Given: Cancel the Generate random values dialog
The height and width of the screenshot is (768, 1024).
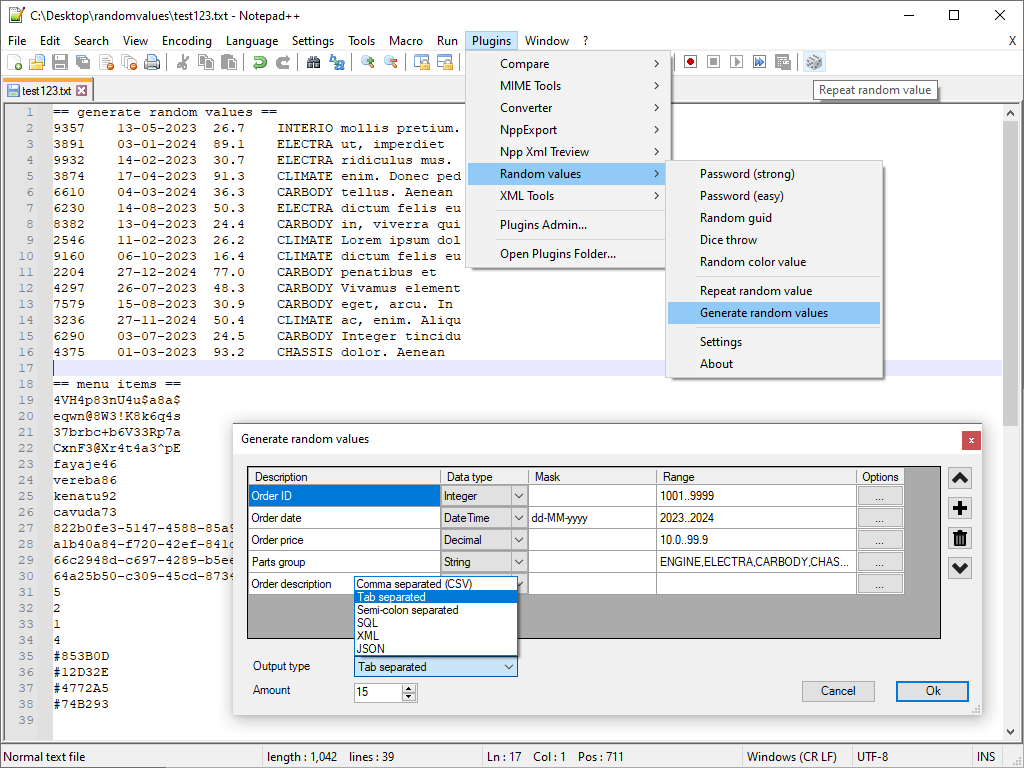Looking at the screenshot, I should (838, 691).
